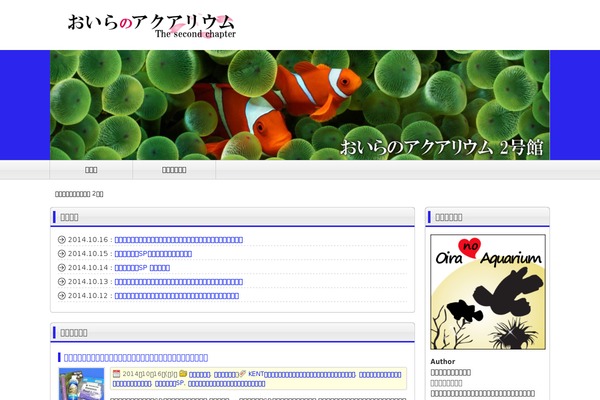This screenshot has width=600, height=400.
Task: Click arrow icon beside 2014.10.12 entry
Action: coord(62,296)
